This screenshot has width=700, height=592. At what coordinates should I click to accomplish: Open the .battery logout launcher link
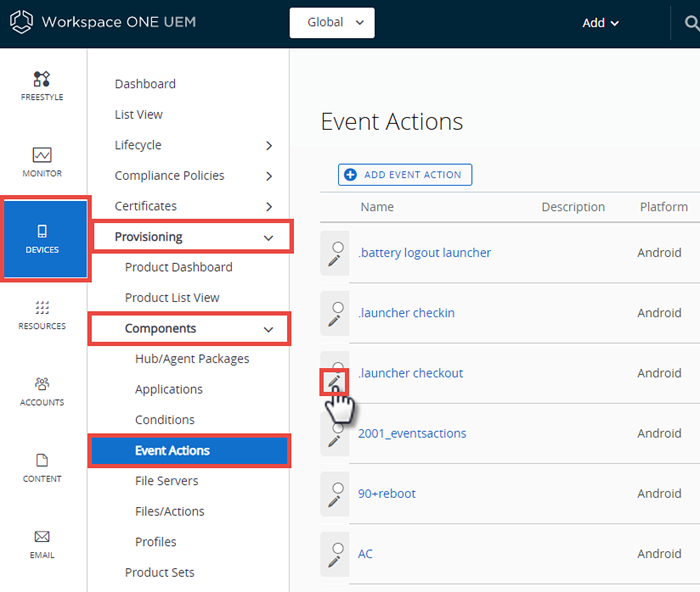[x=424, y=253]
